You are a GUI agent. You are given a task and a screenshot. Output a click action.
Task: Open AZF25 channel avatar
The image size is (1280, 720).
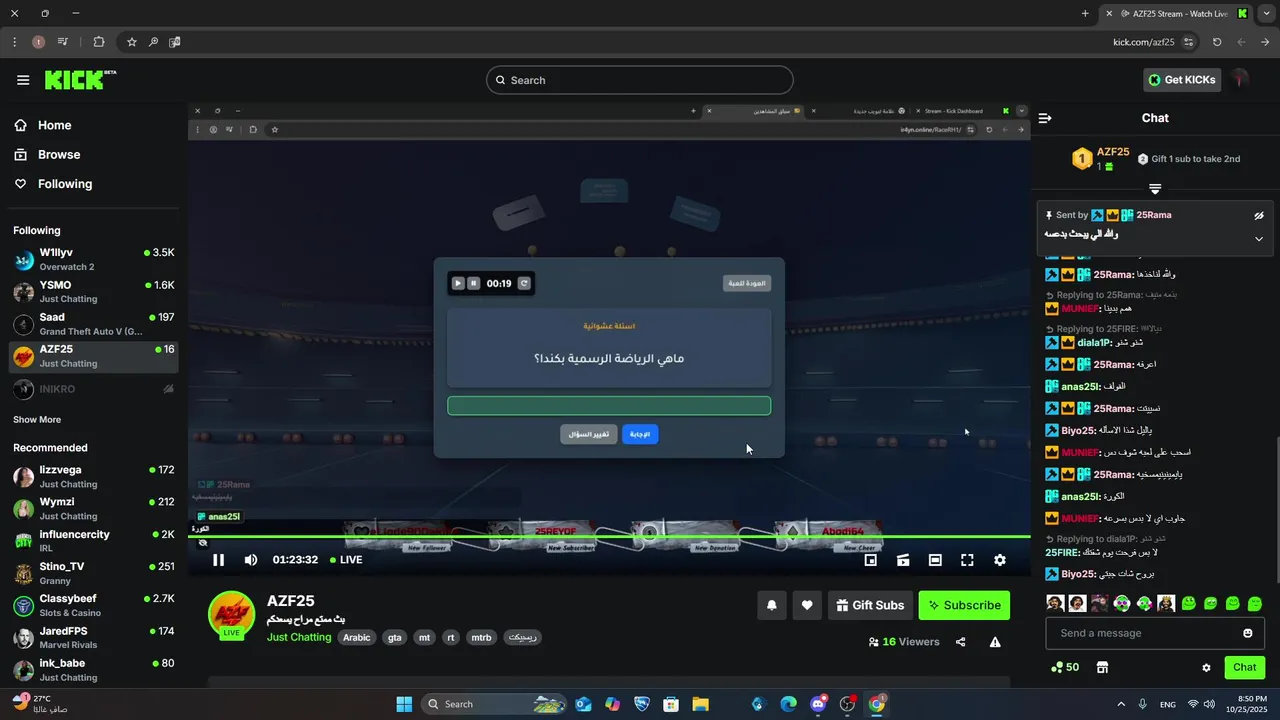point(231,614)
